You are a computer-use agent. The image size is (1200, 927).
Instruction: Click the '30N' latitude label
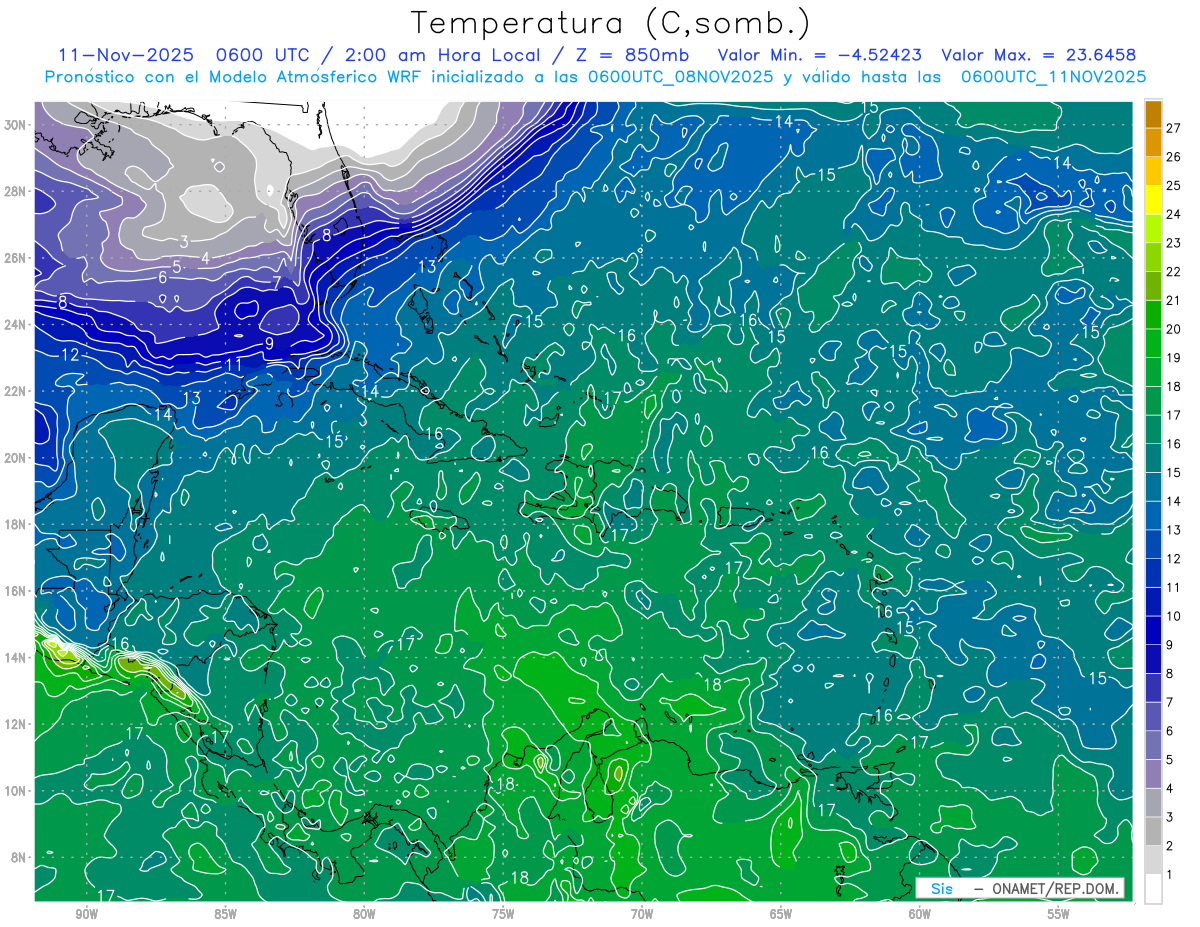coord(15,125)
